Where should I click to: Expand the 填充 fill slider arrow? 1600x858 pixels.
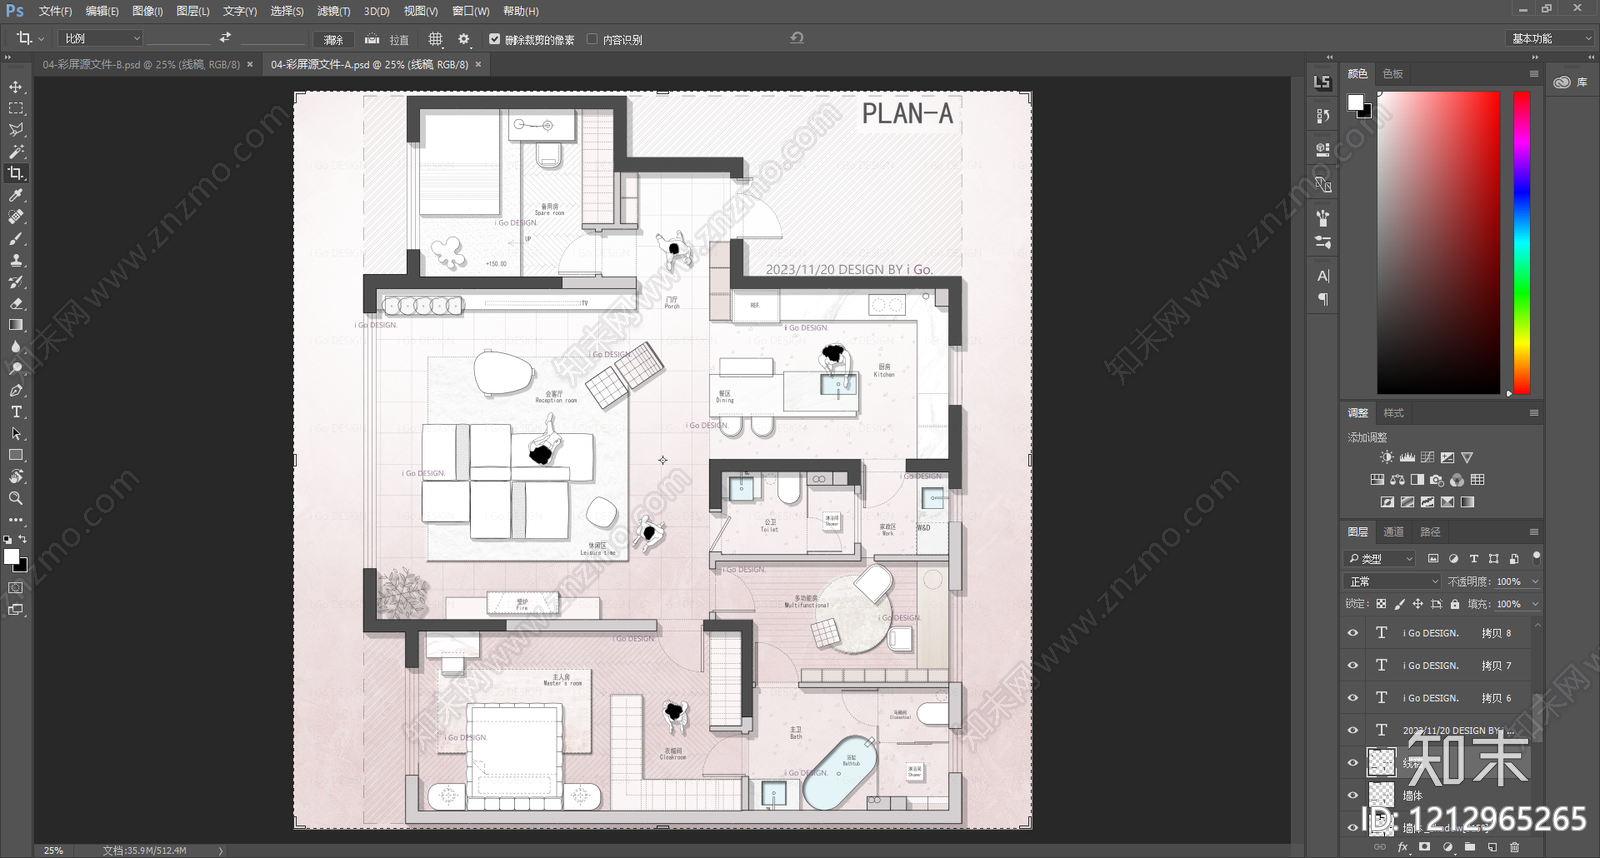point(1535,604)
